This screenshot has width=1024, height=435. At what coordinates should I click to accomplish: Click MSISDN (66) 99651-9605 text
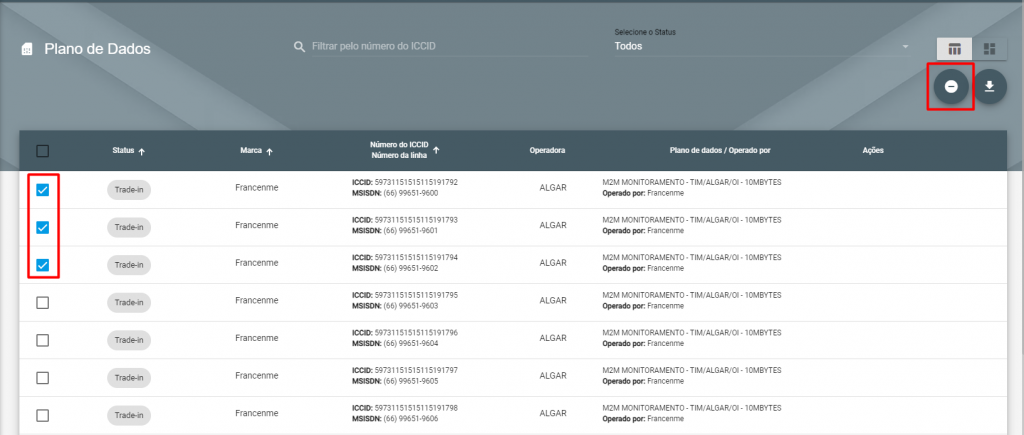click(395, 381)
